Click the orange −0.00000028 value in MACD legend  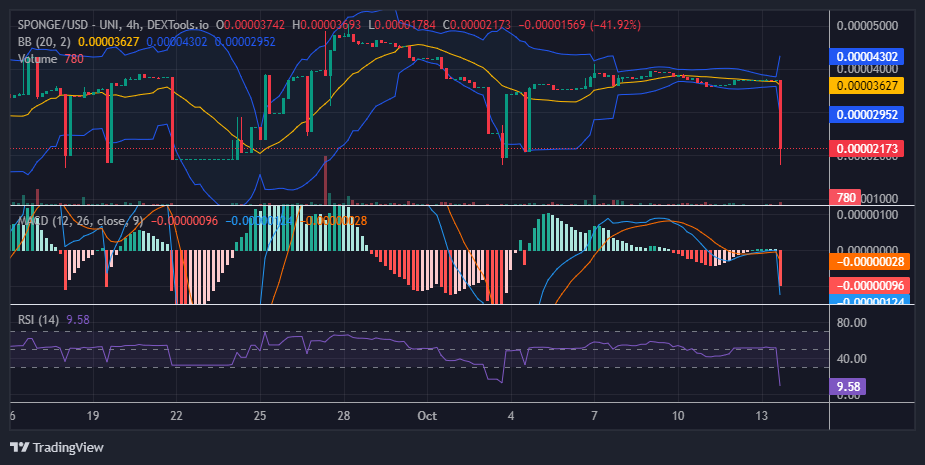click(x=334, y=221)
